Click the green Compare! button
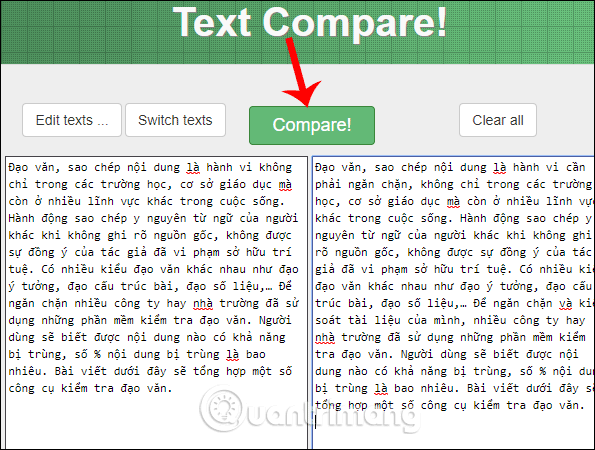The width and height of the screenshot is (595, 450). (x=312, y=125)
